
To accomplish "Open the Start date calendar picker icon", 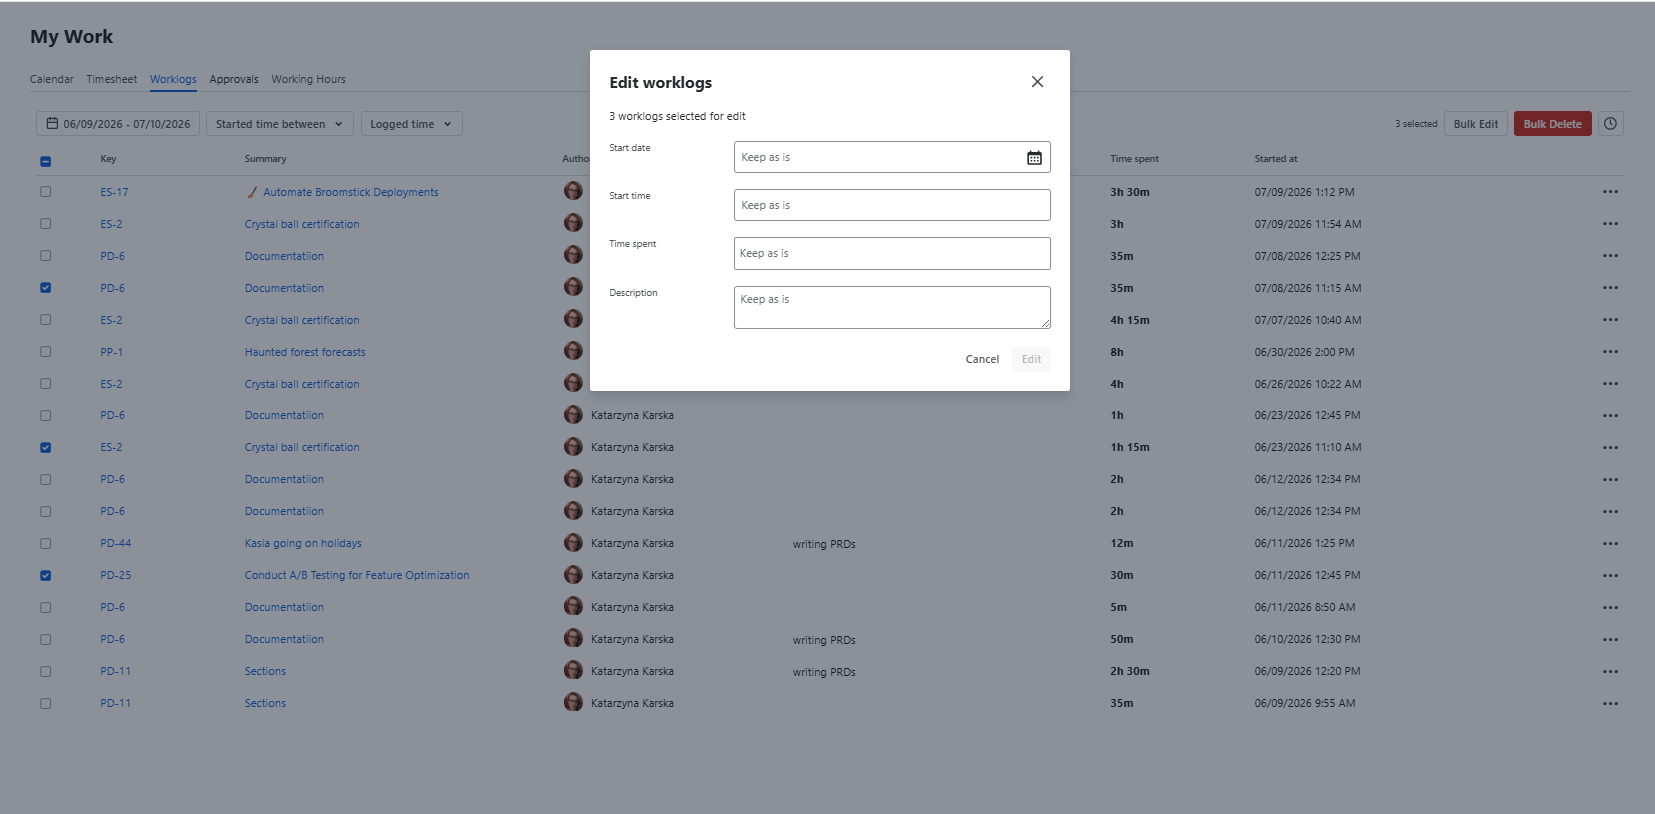I will [x=1034, y=158].
